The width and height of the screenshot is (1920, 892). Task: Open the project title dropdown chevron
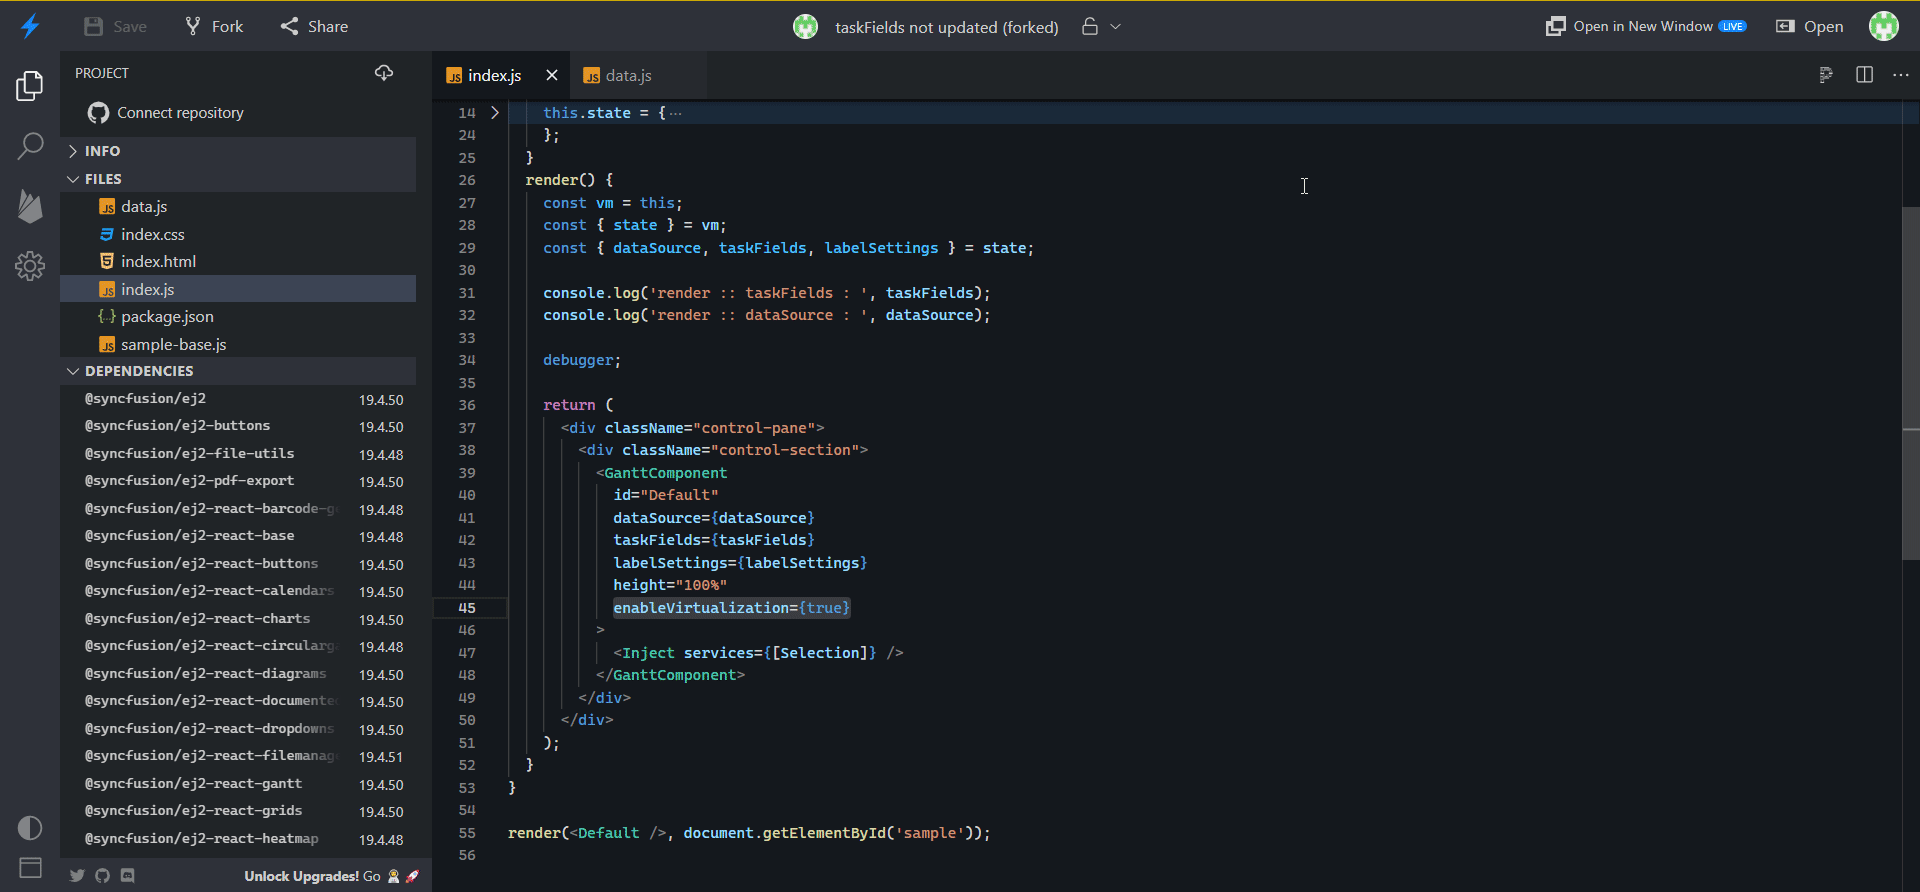click(x=1116, y=27)
